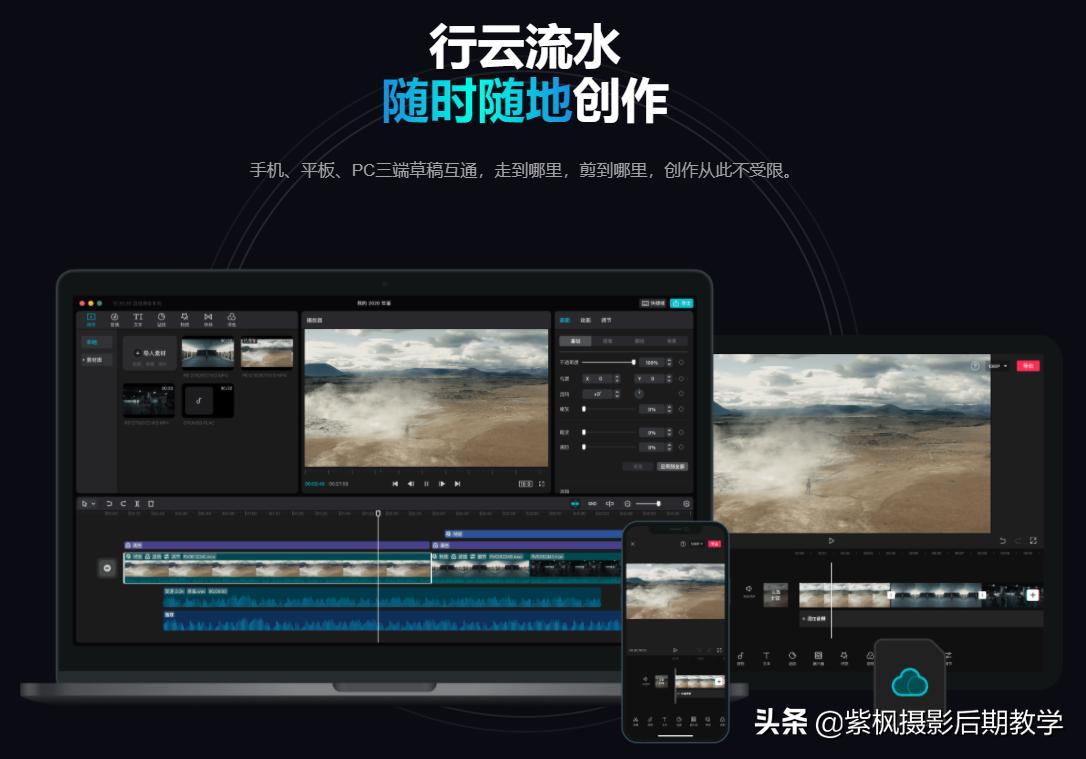
Task: Click the teal 导出 (Export) button
Action: pos(682,303)
